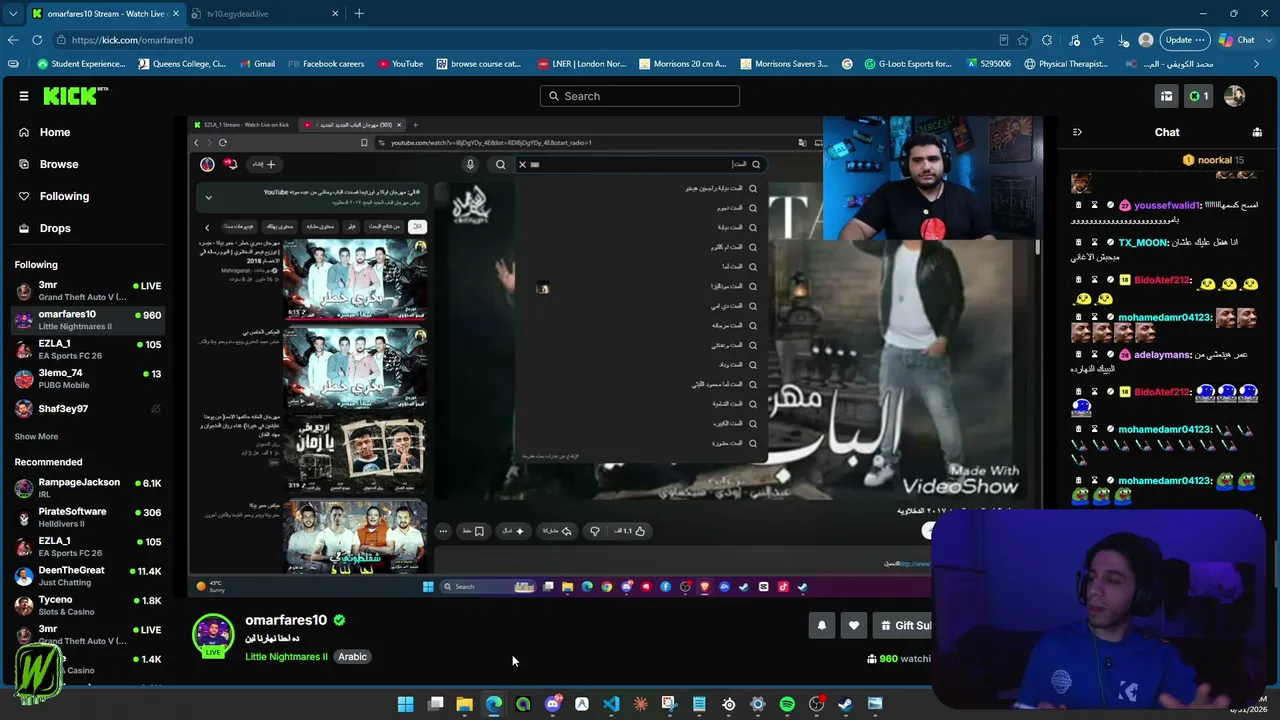Open Steam from the taskbar
The image size is (1280, 720).
[x=846, y=705]
